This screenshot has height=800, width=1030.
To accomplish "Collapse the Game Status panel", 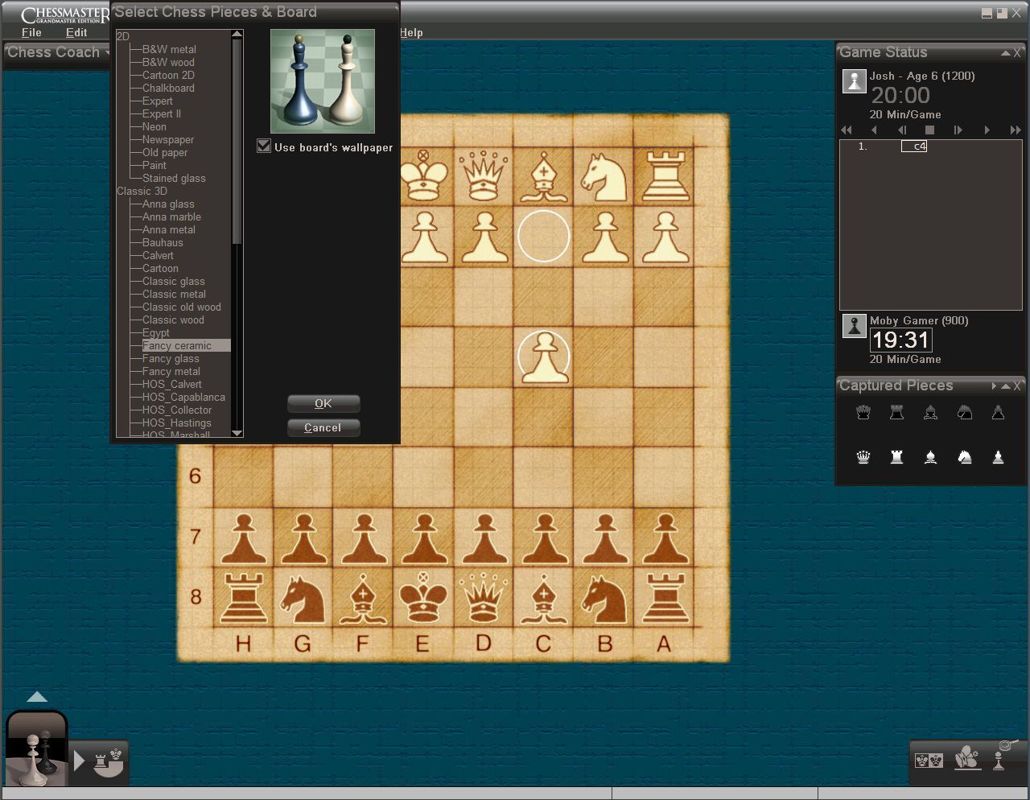I will 1005,53.
